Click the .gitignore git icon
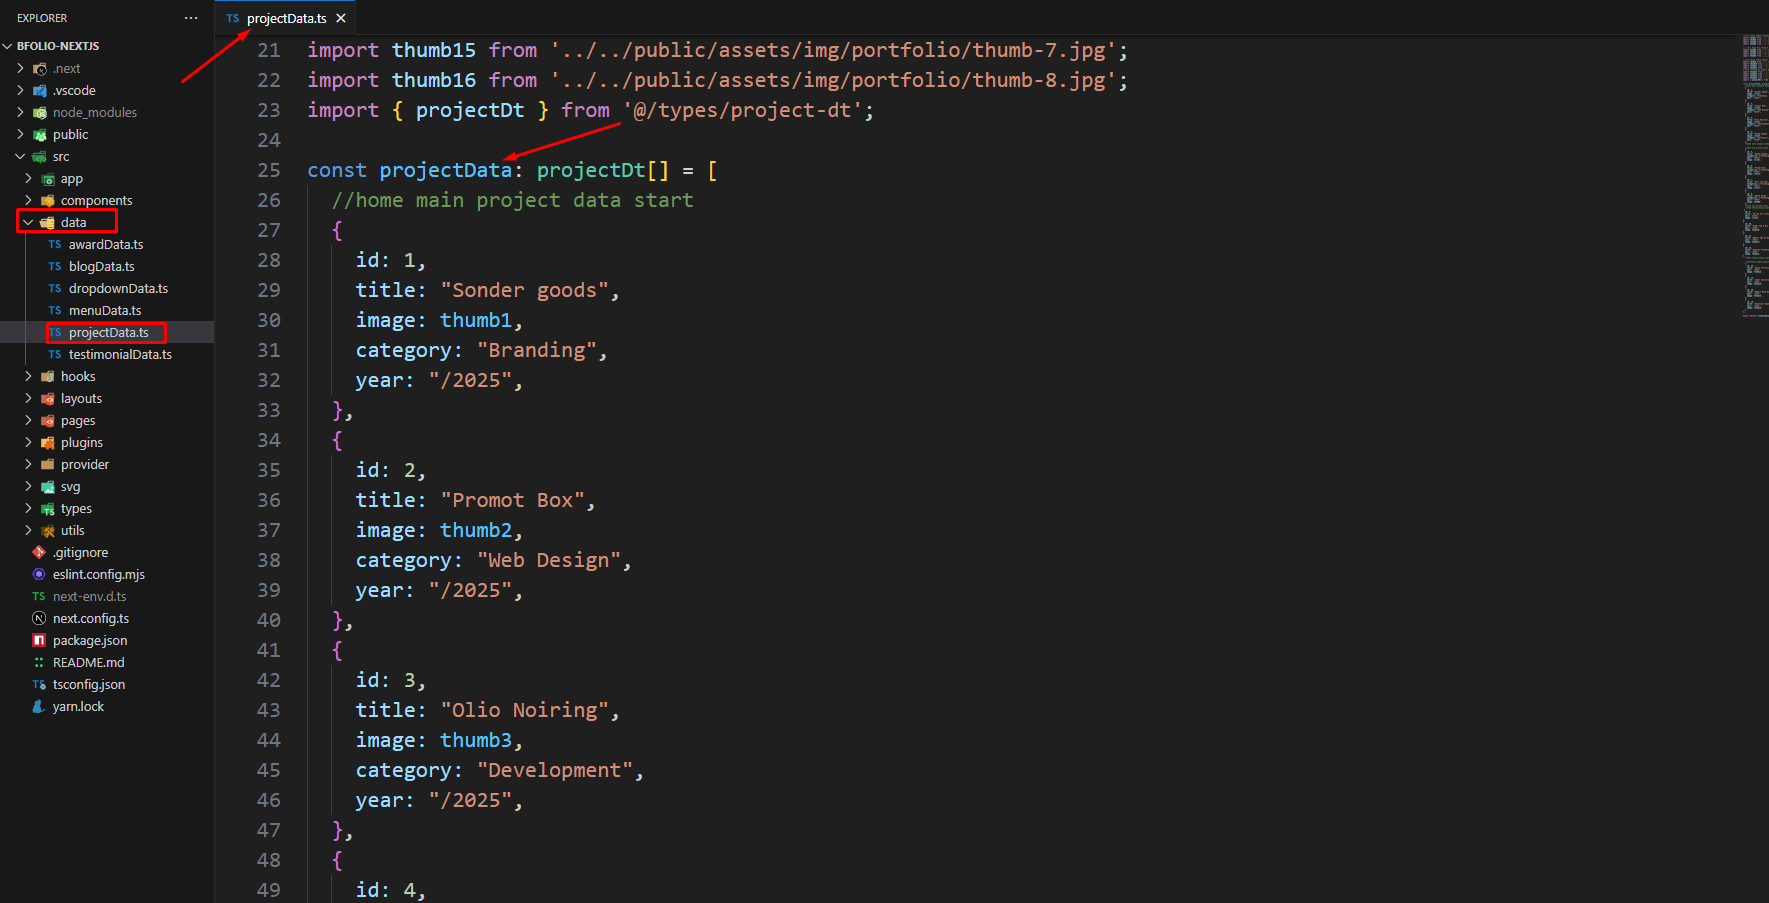1769x903 pixels. tap(39, 553)
